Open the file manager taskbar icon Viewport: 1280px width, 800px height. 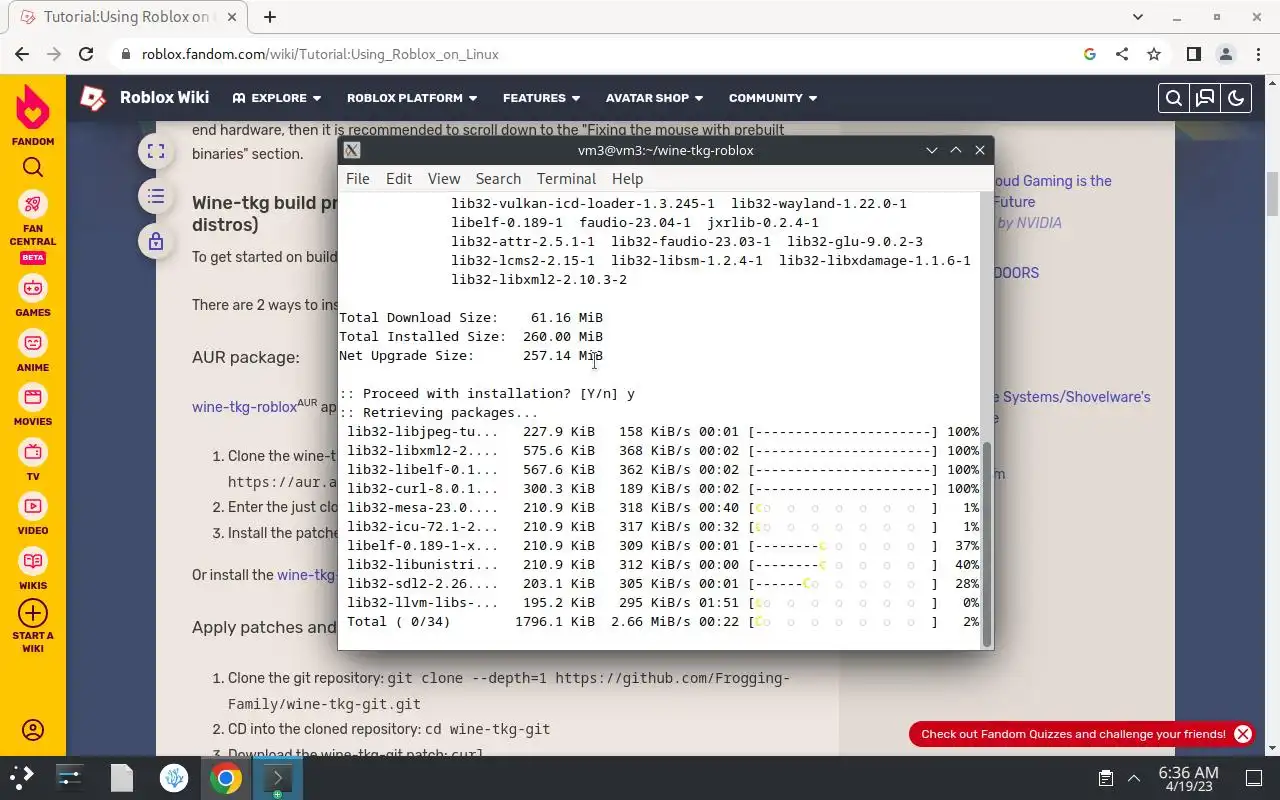(122, 778)
